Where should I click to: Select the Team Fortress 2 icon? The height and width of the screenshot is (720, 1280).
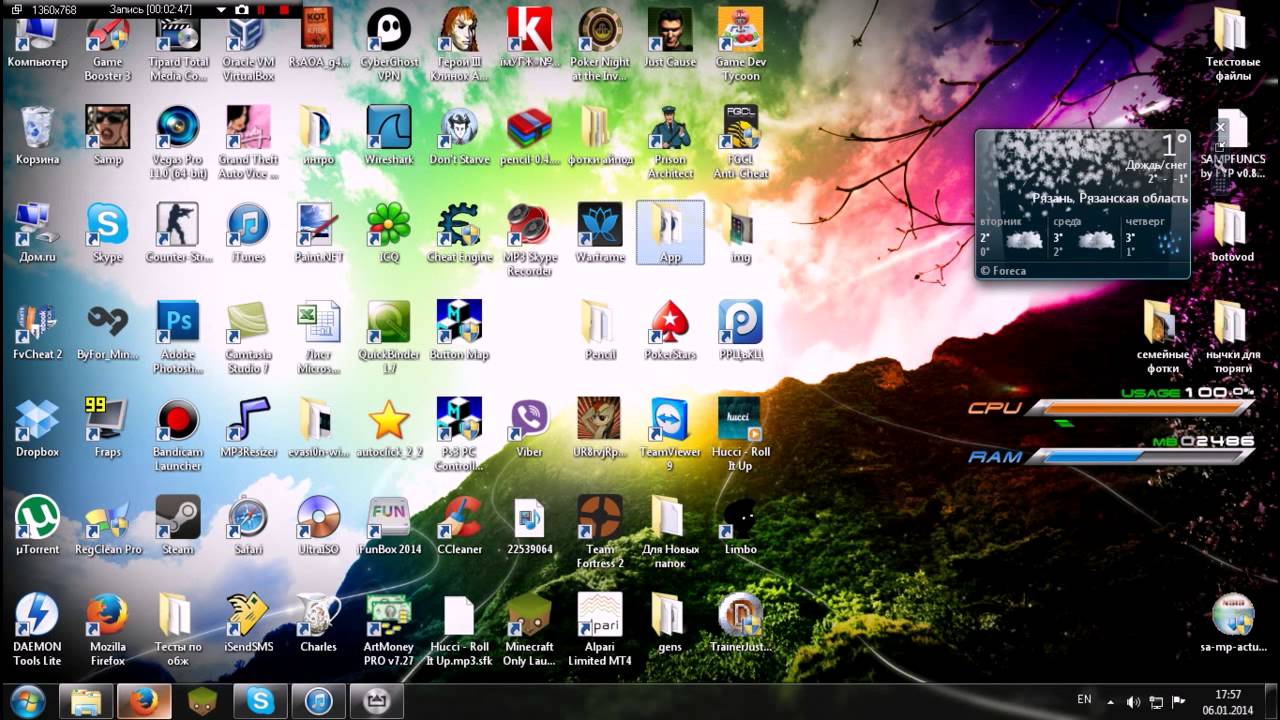pos(600,533)
